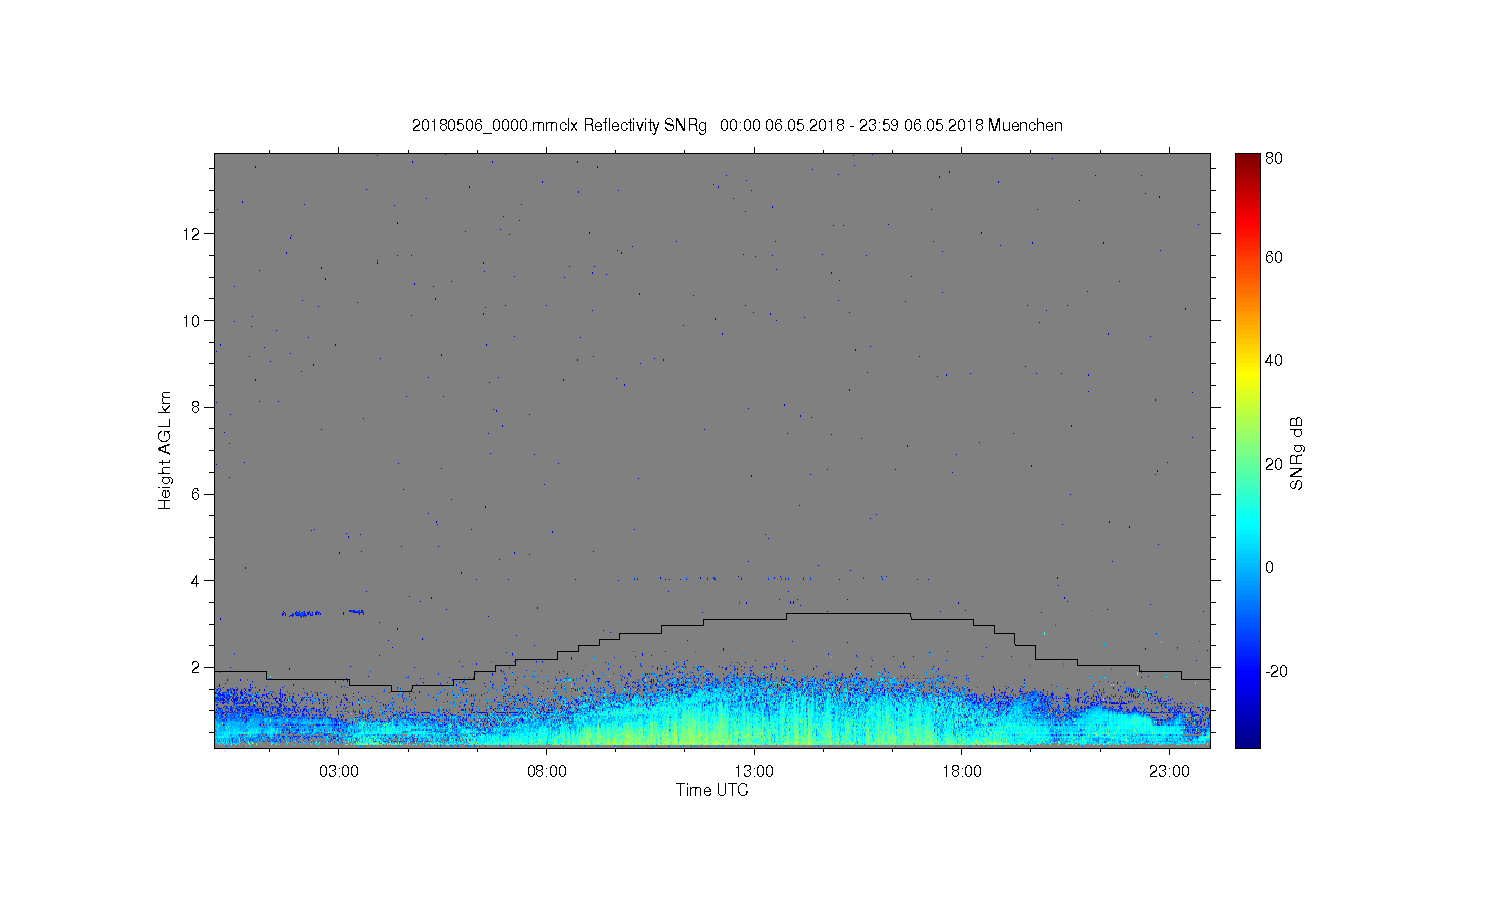The width and height of the screenshot is (1500, 900).
Task: Click the height tick label 2
Action: tap(194, 667)
